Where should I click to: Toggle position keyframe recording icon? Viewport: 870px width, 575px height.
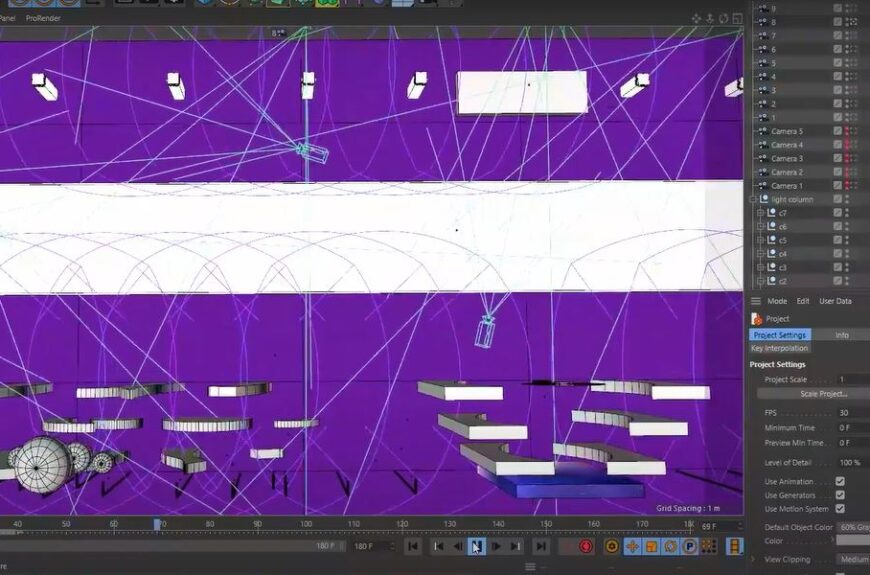632,546
